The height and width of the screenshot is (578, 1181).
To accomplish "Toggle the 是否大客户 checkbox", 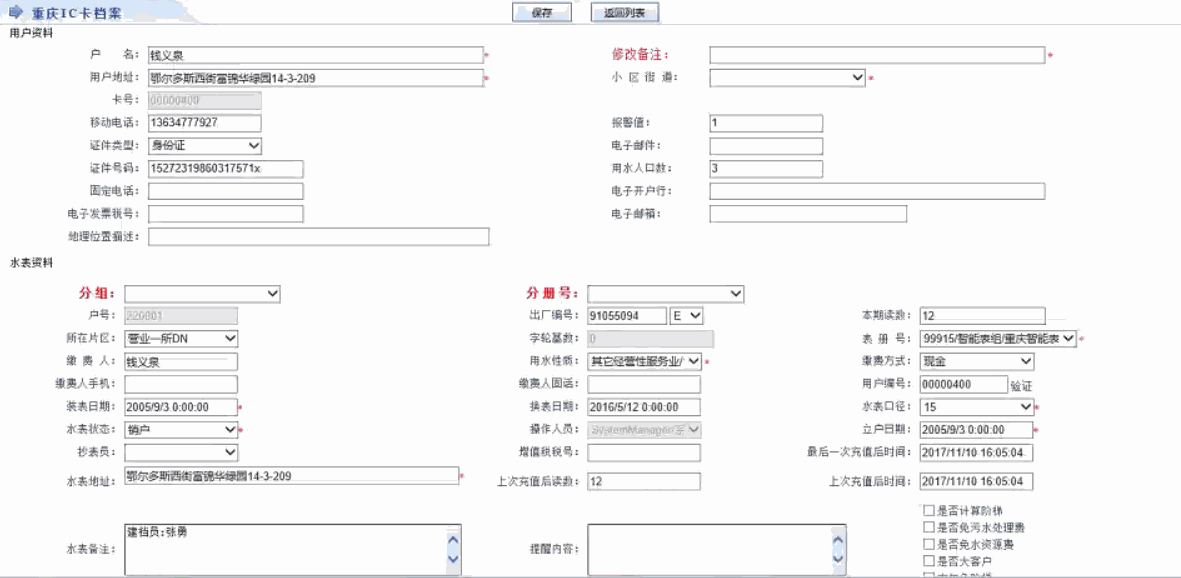I will click(x=929, y=561).
